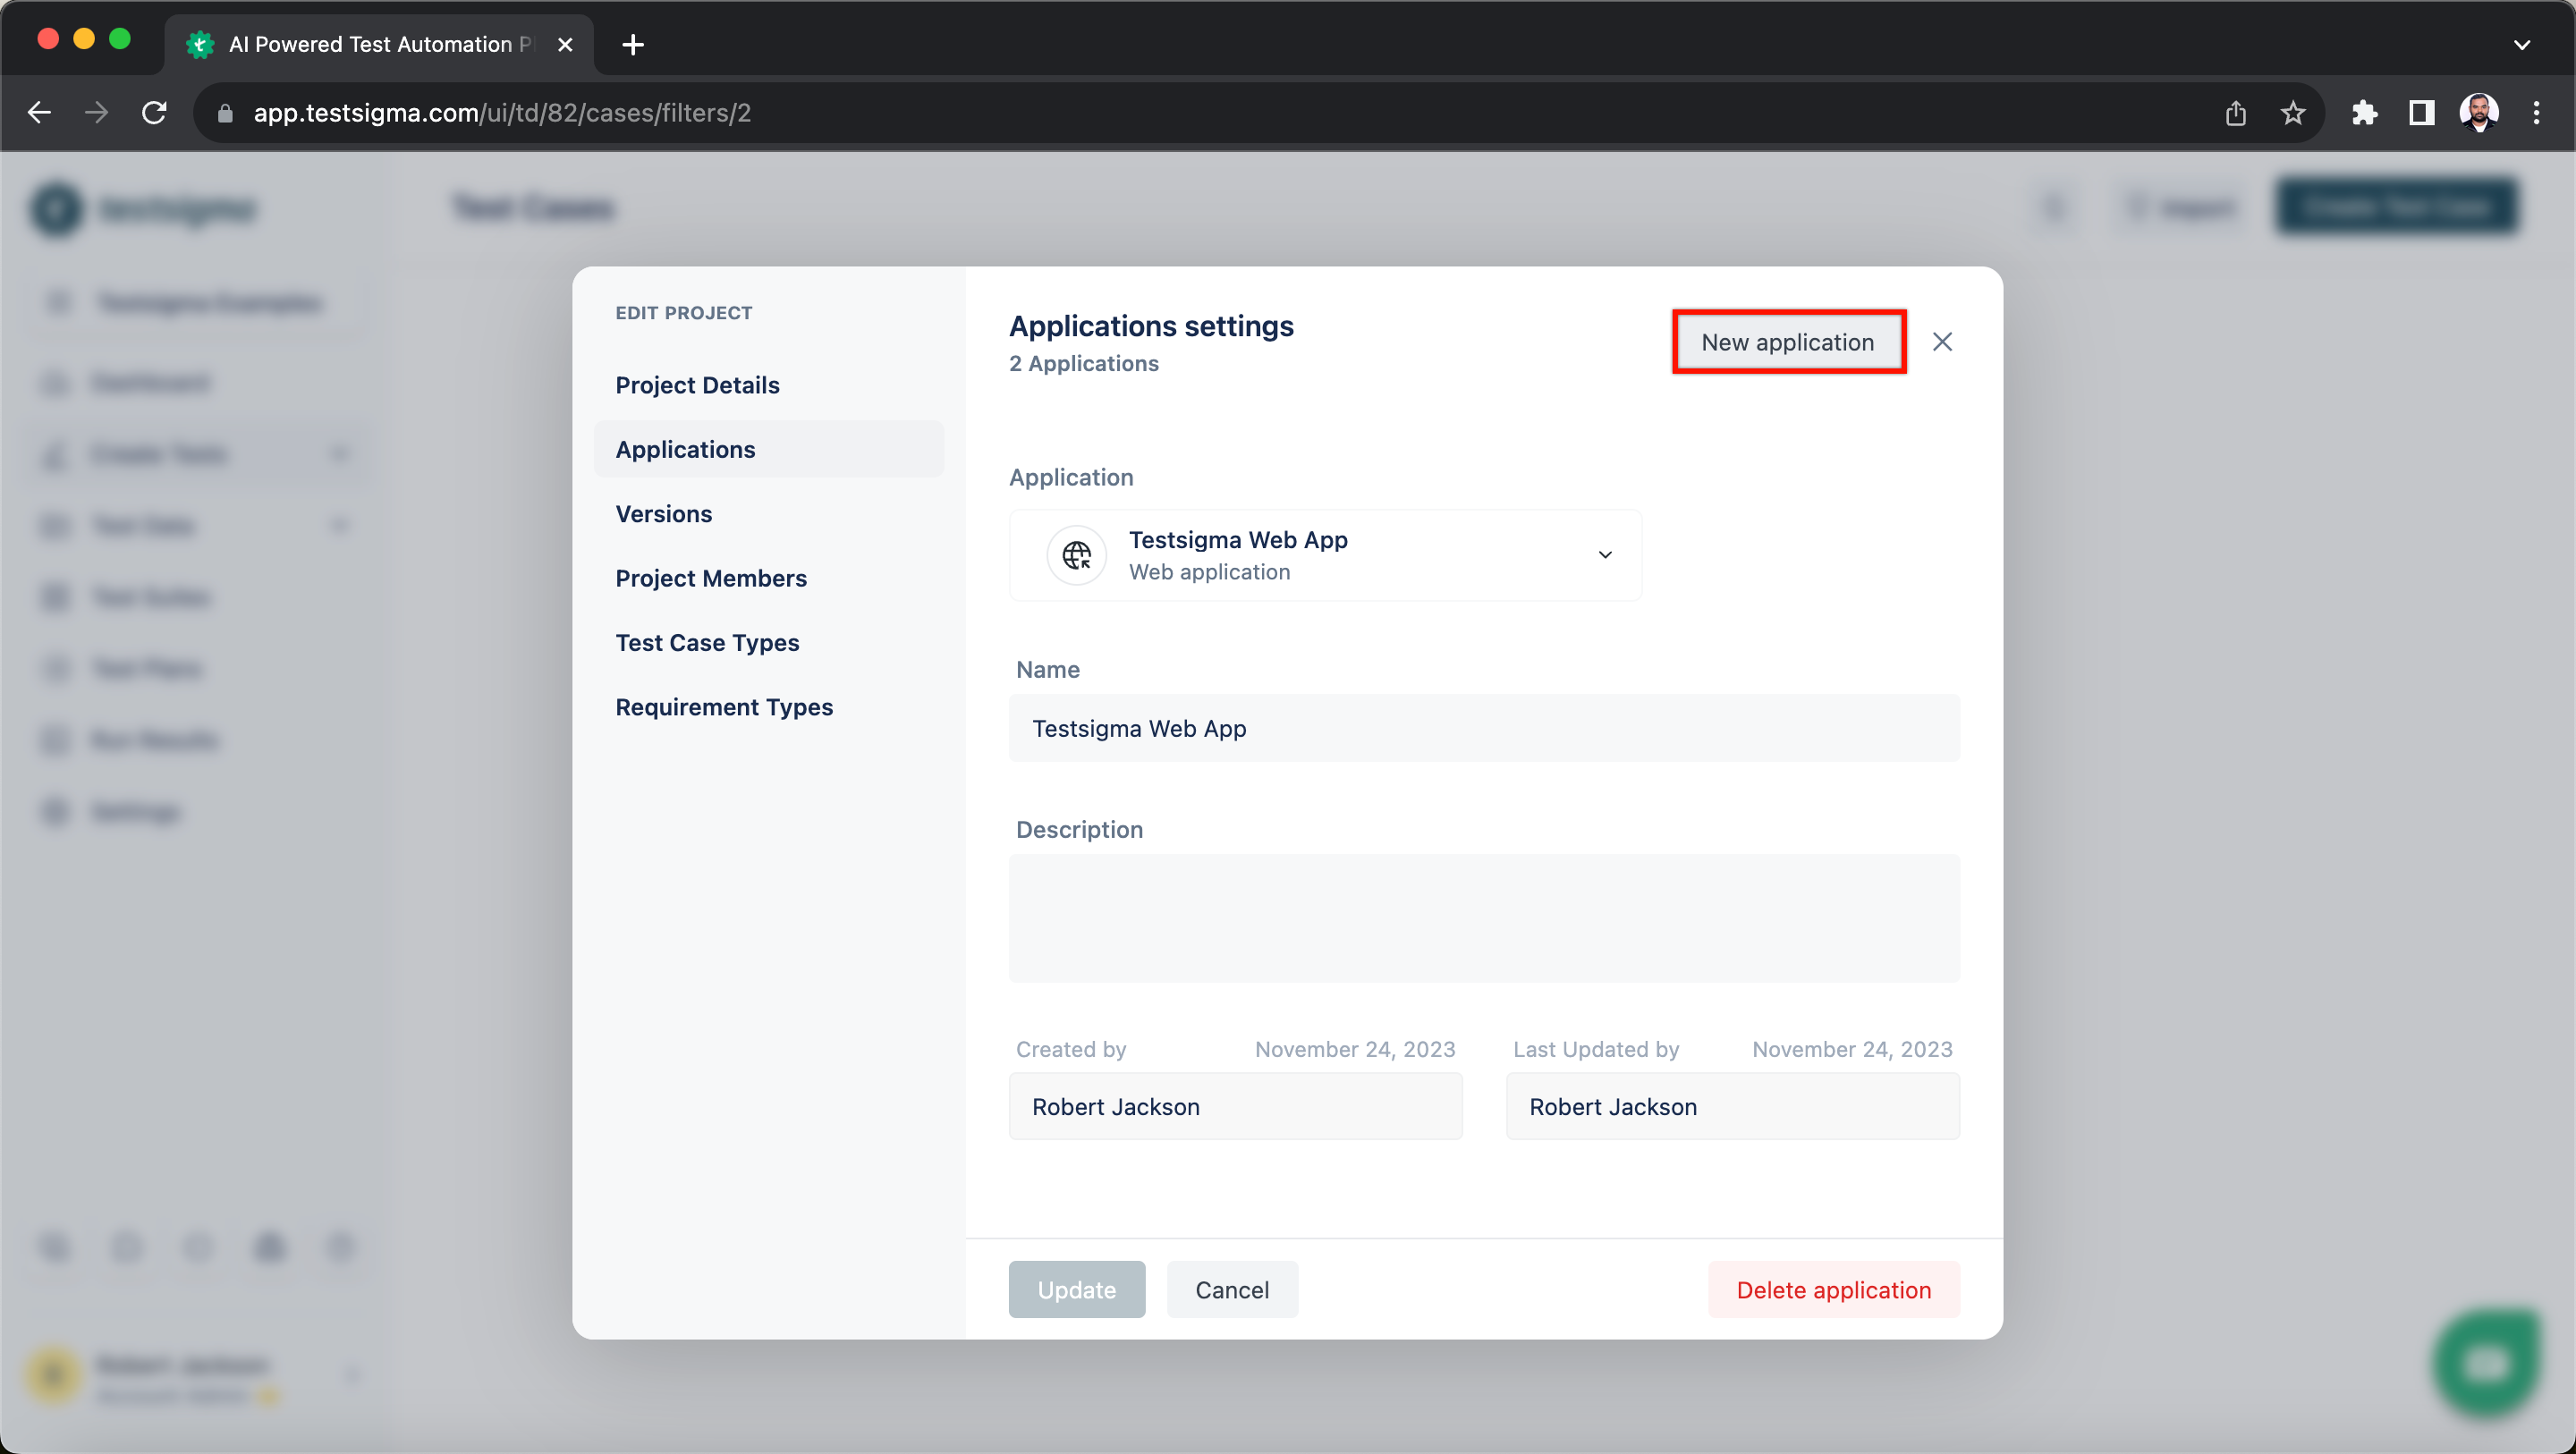The width and height of the screenshot is (2576, 1454).
Task: Select the Applications menu item
Action: click(768, 449)
